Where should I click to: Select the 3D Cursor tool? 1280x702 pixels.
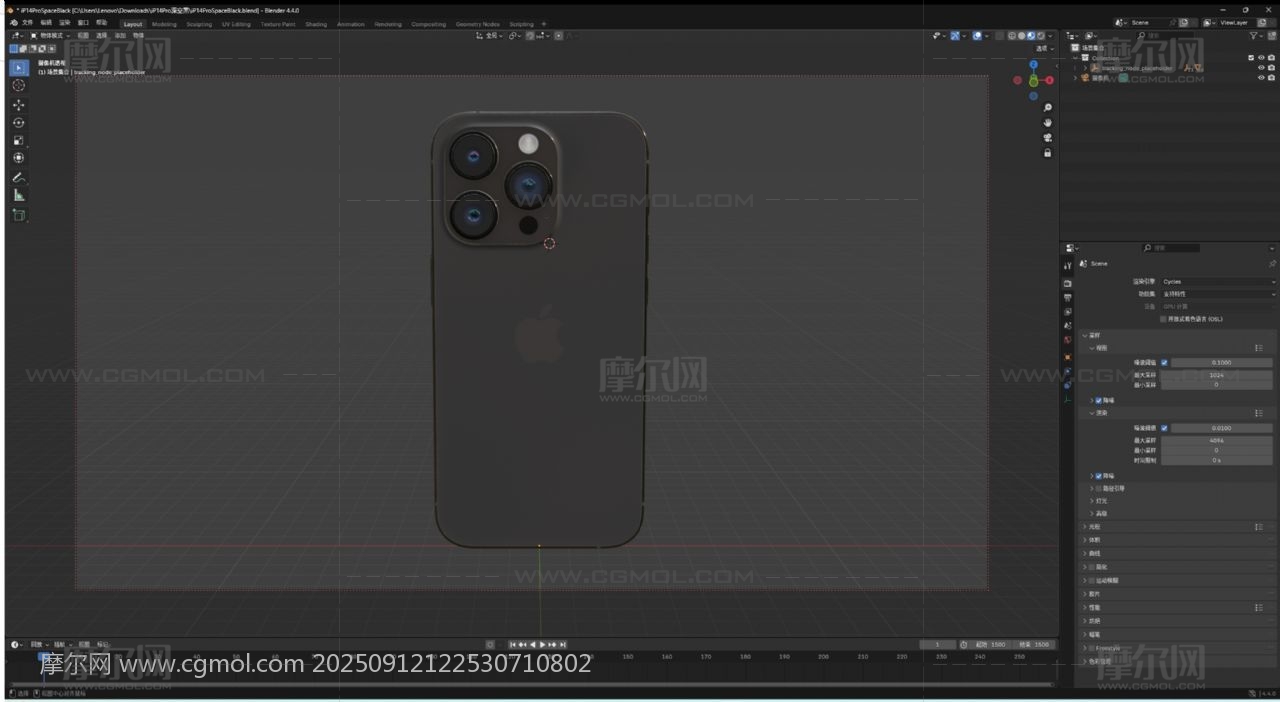(18, 86)
